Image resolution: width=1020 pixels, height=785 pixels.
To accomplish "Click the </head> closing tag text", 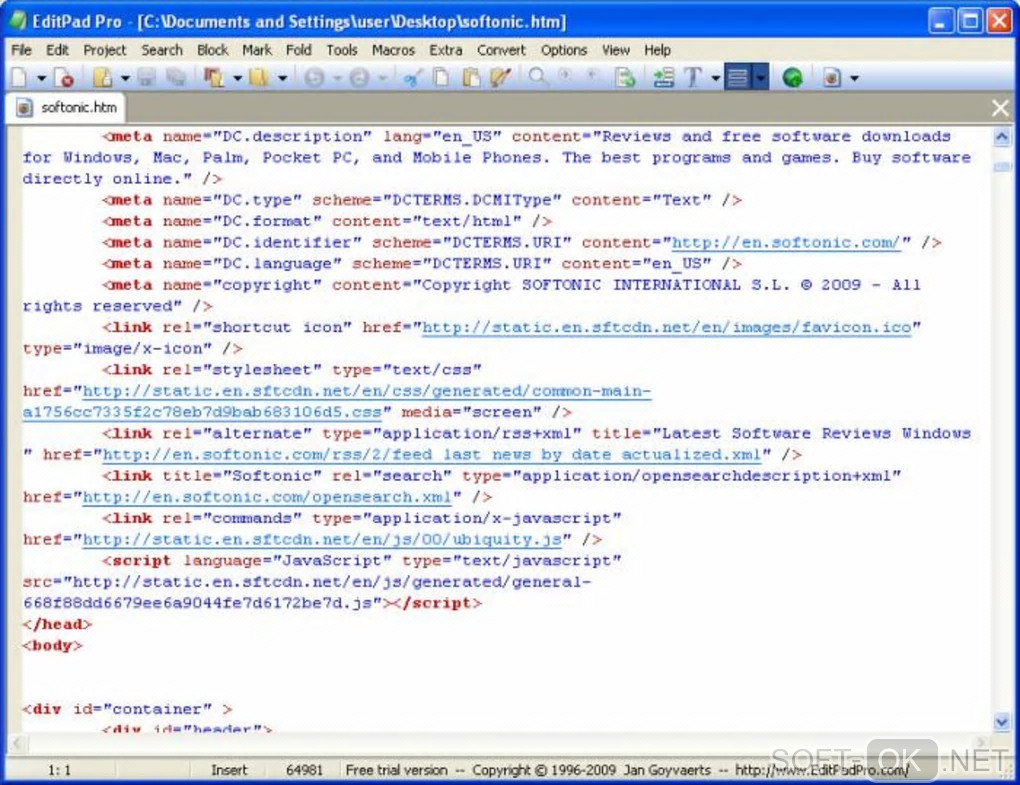I will pos(57,624).
